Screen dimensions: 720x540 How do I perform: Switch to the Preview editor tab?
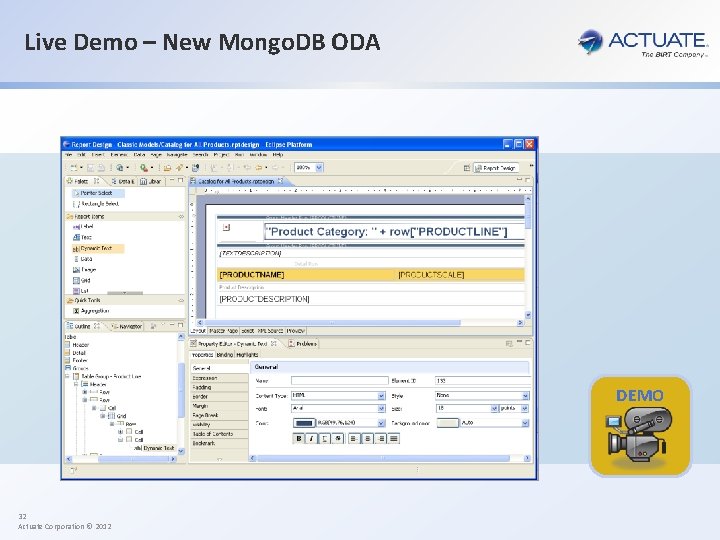(295, 331)
